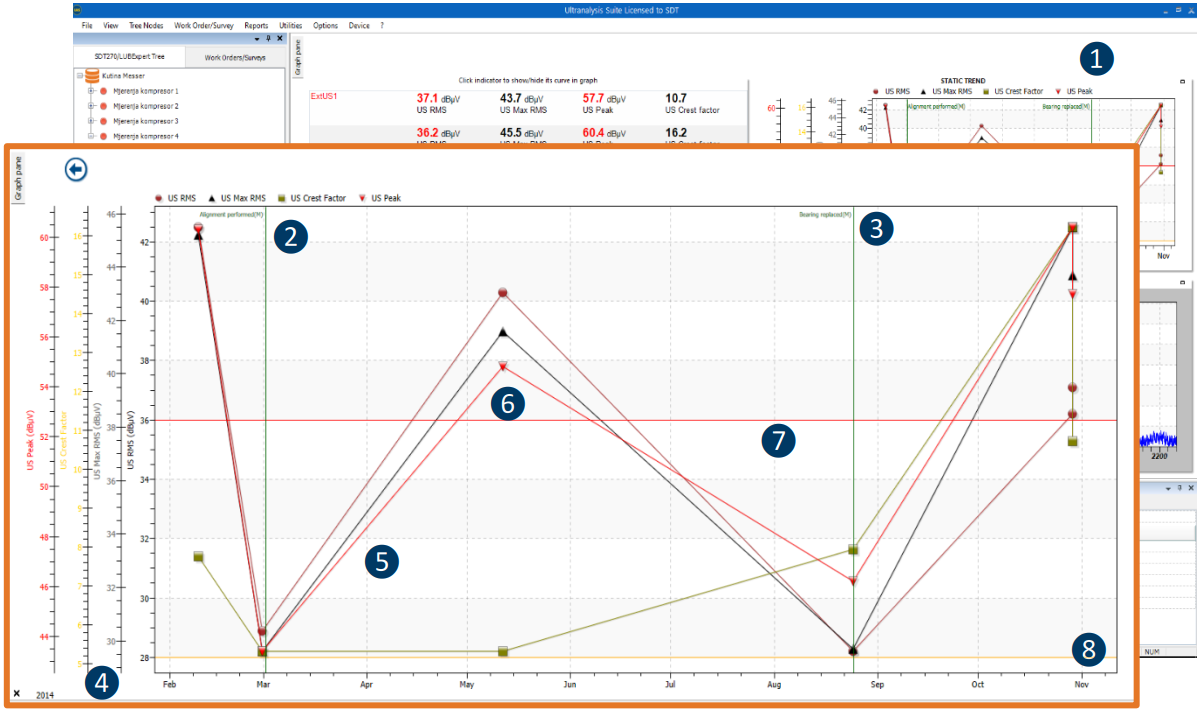
Task: Hide the US Max RMS curve in large legend
Action: click(244, 198)
